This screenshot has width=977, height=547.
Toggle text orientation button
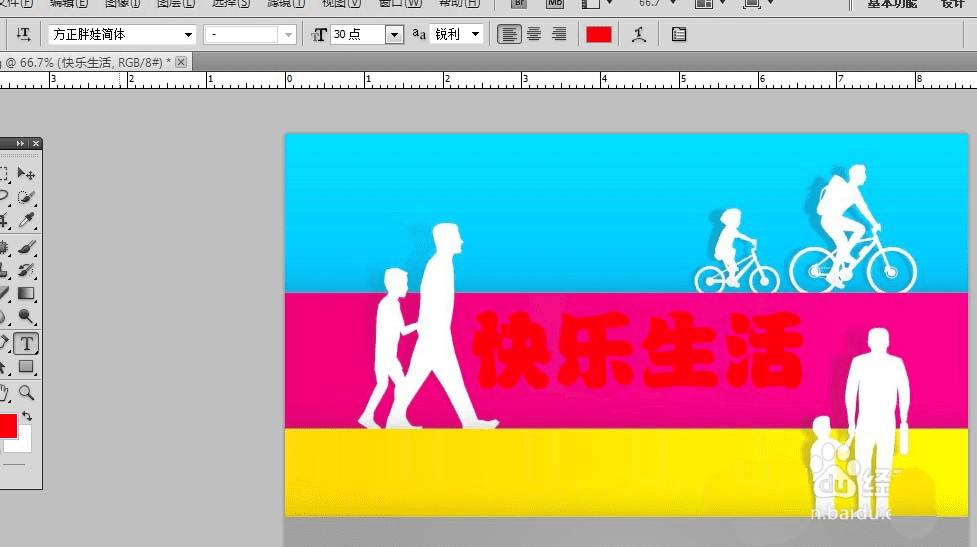23,34
